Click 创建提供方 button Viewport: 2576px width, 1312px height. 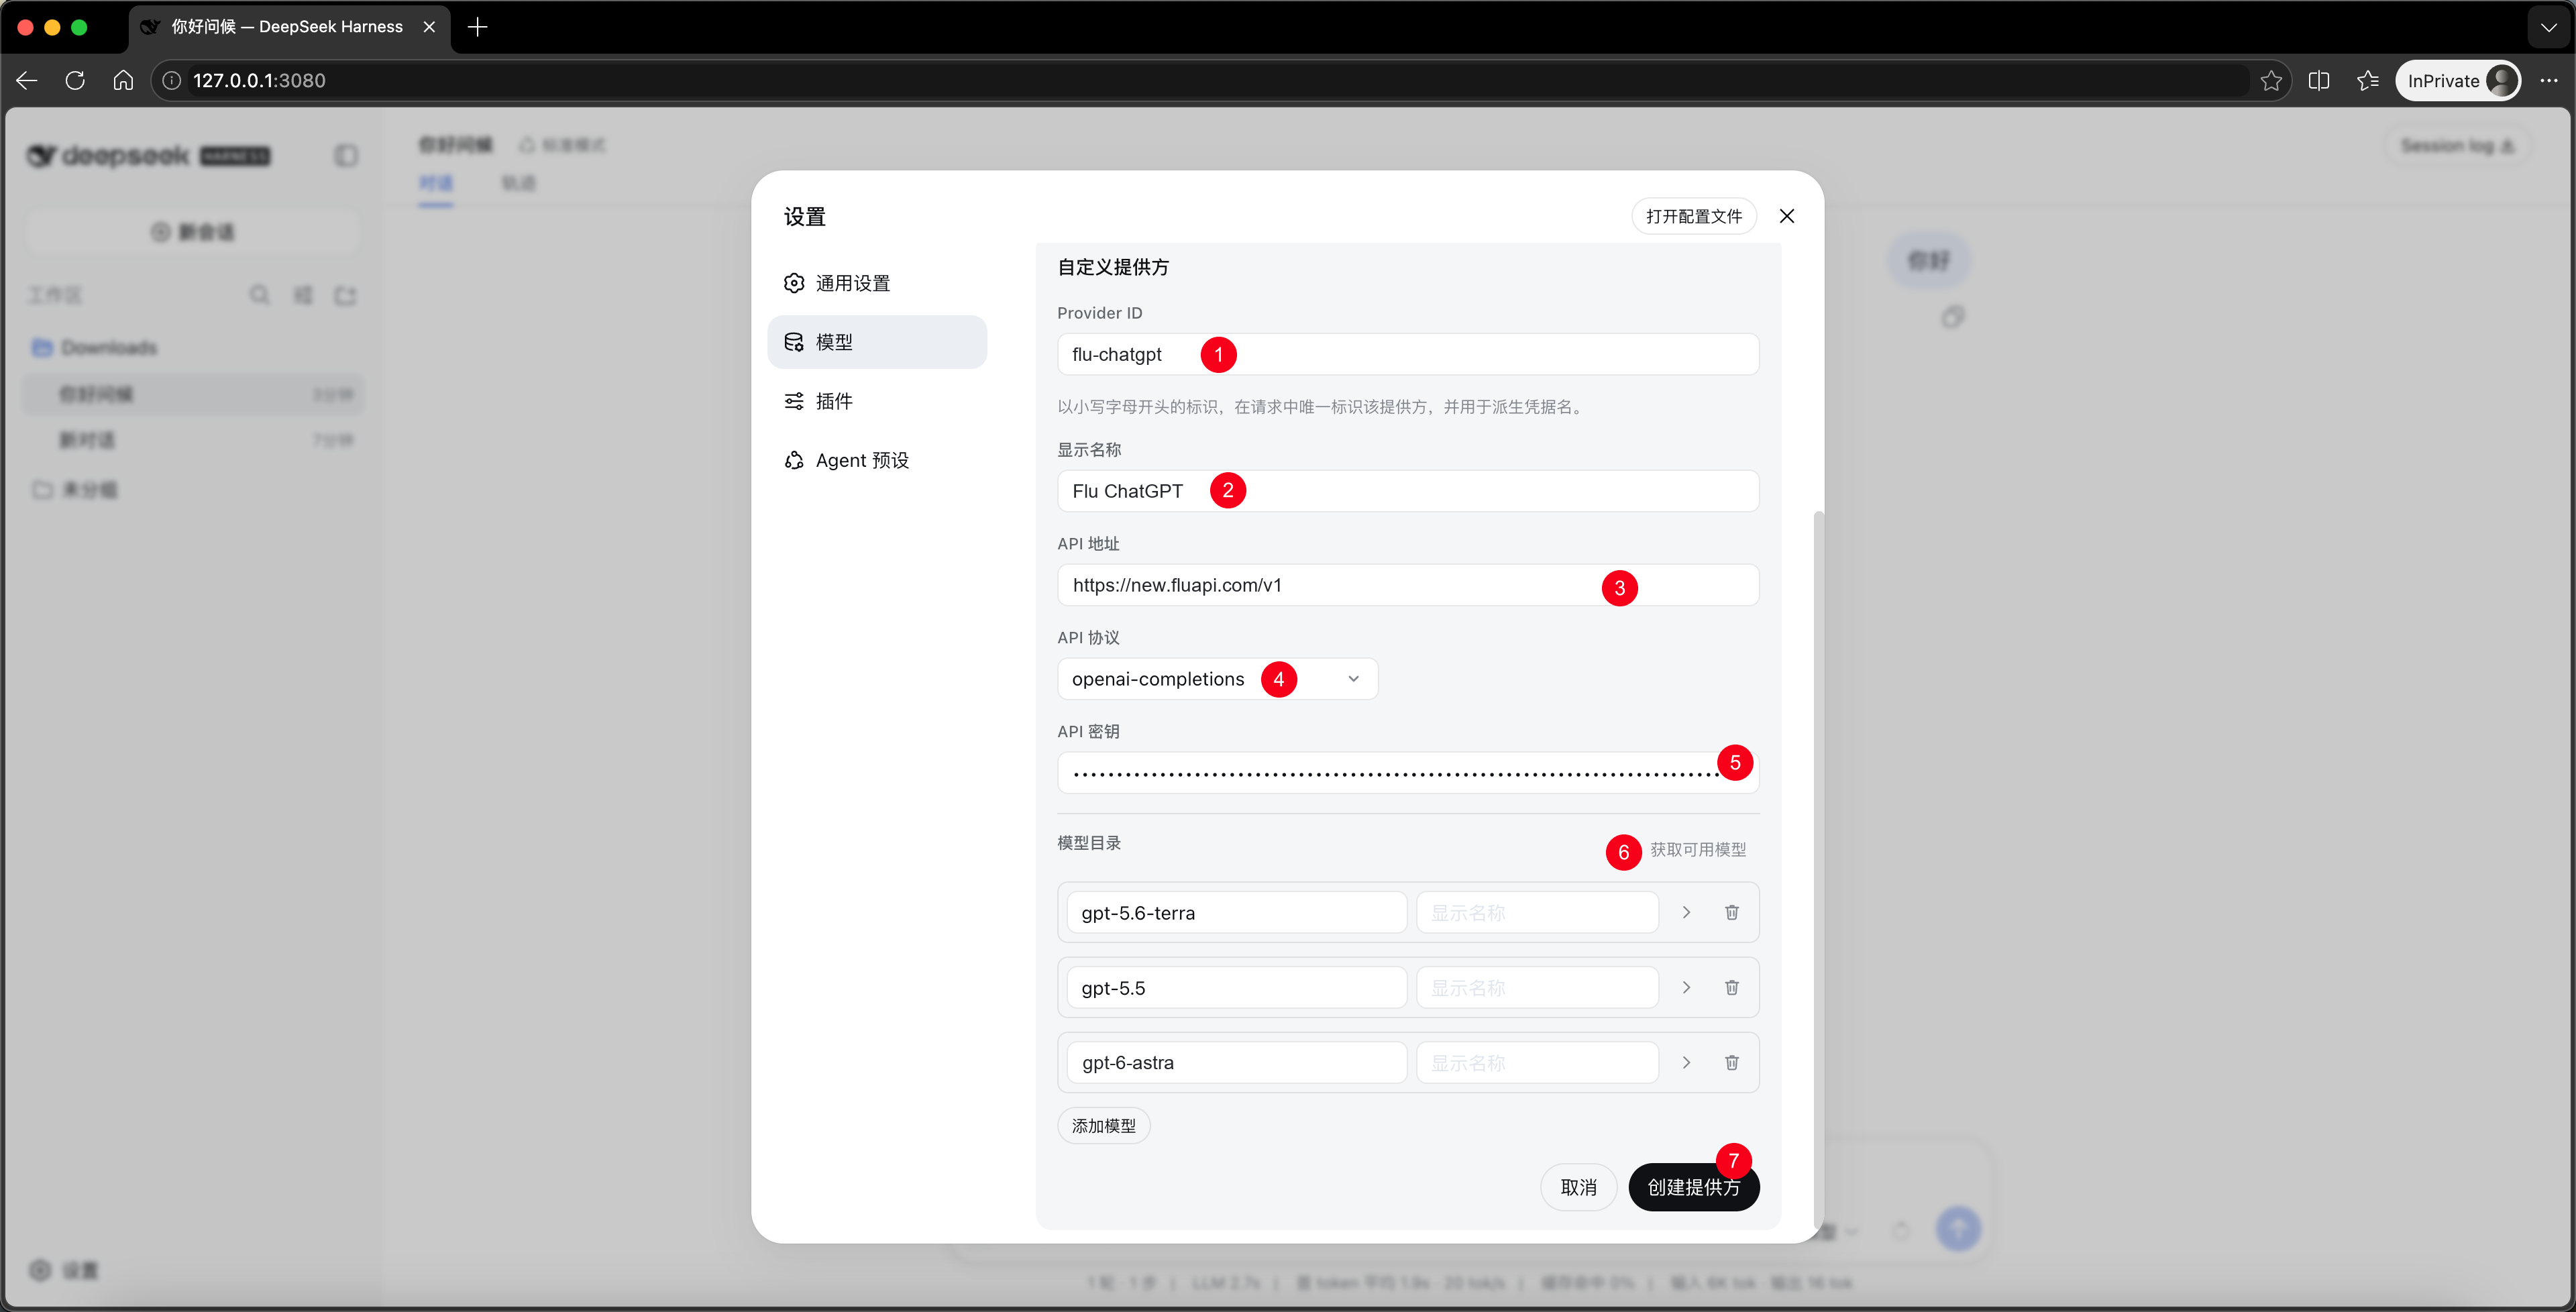pos(1694,1187)
